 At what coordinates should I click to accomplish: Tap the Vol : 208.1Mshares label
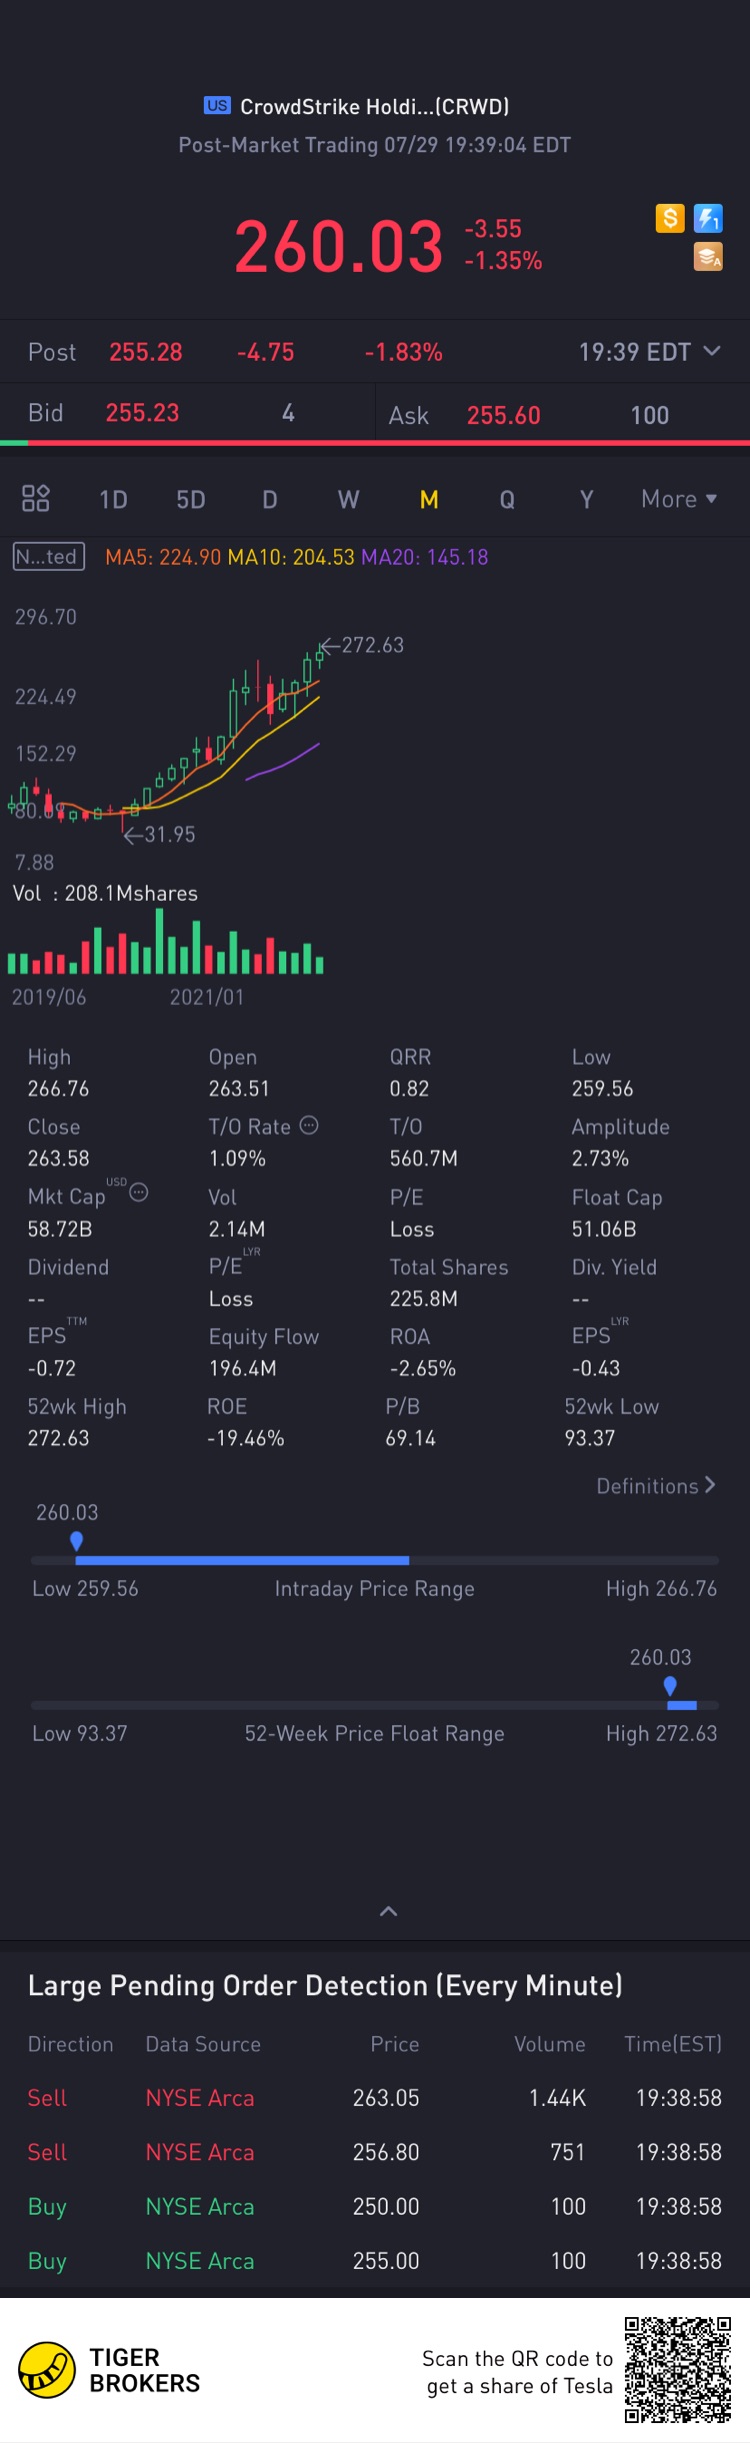pos(105,893)
